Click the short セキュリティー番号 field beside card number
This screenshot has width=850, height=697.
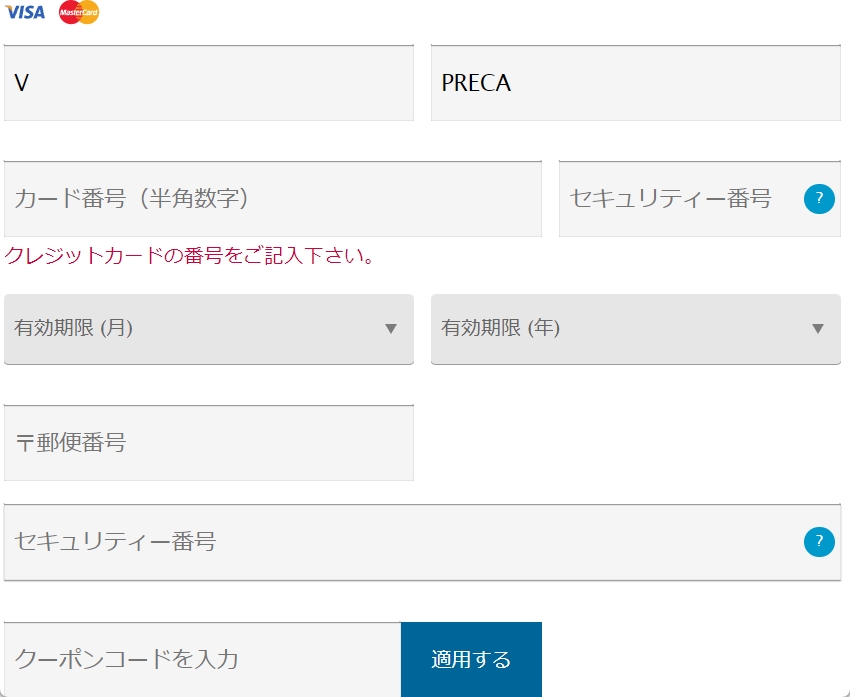click(680, 199)
